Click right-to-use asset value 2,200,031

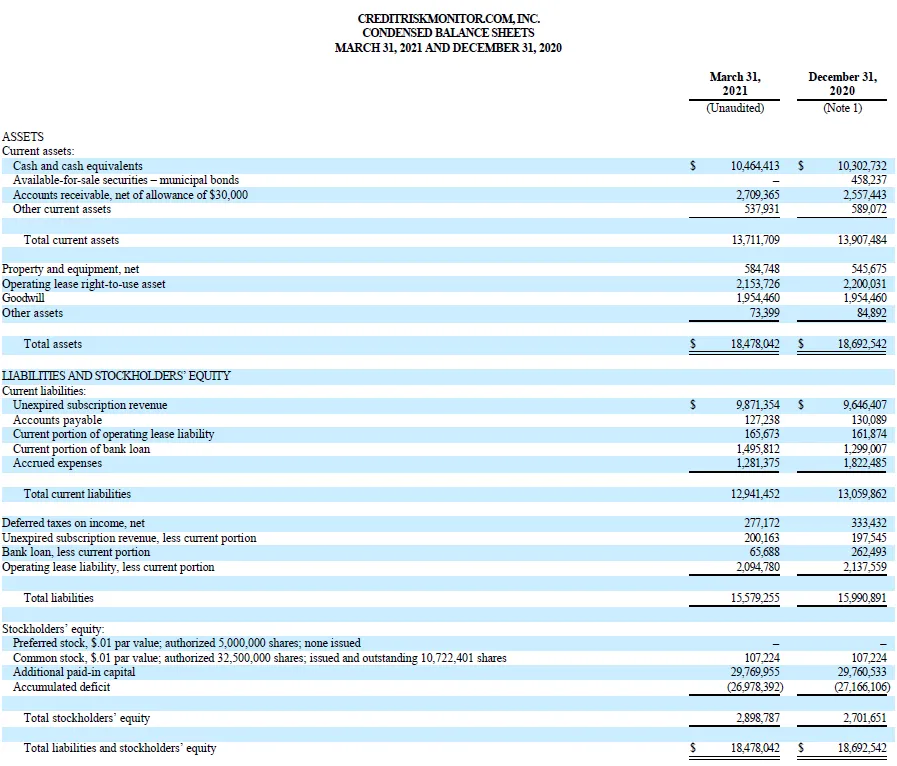pyautogui.click(x=865, y=284)
